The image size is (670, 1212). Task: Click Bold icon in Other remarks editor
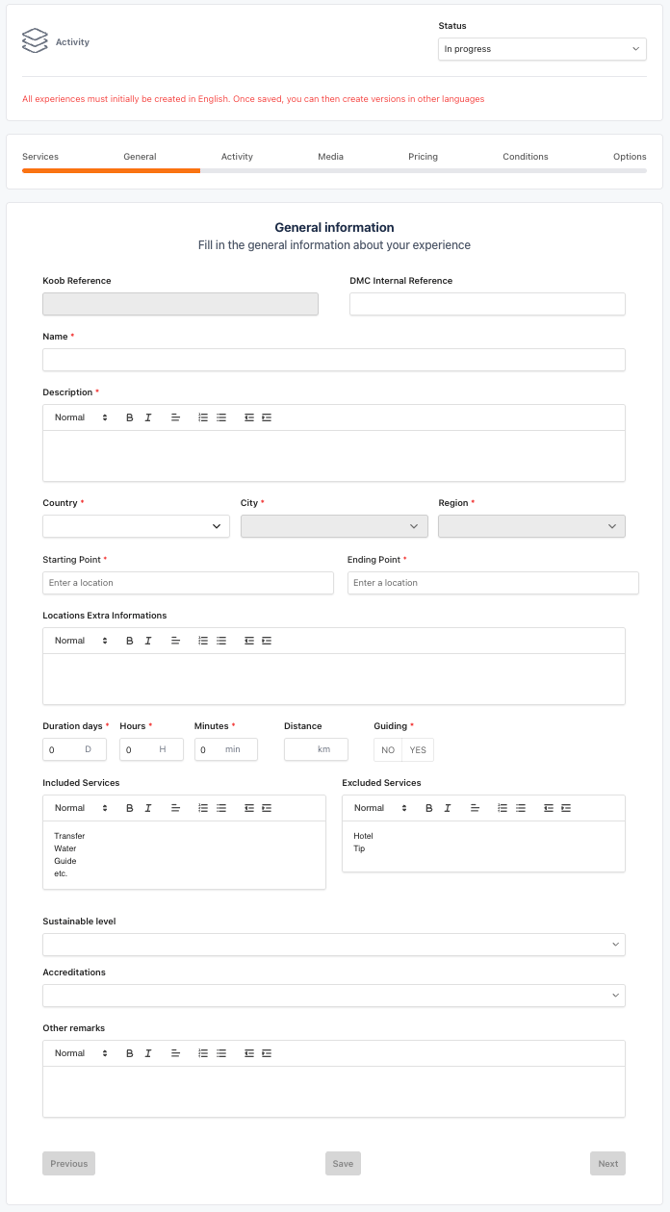click(130, 1054)
